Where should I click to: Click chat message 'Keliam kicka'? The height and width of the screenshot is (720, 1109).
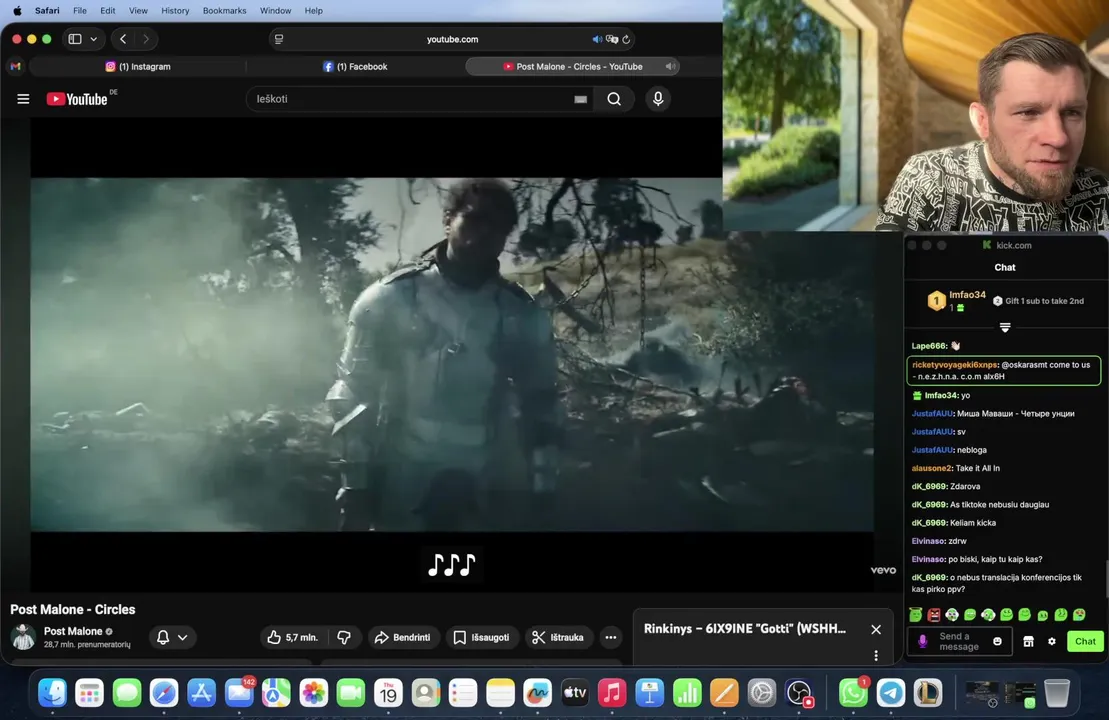[x=972, y=523]
